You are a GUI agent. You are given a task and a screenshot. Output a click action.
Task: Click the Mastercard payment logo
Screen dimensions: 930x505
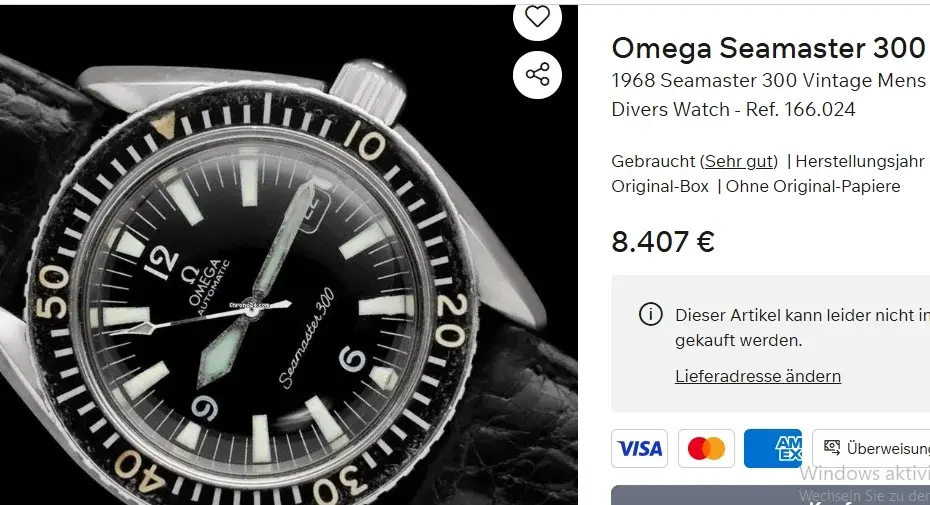pyautogui.click(x=706, y=449)
